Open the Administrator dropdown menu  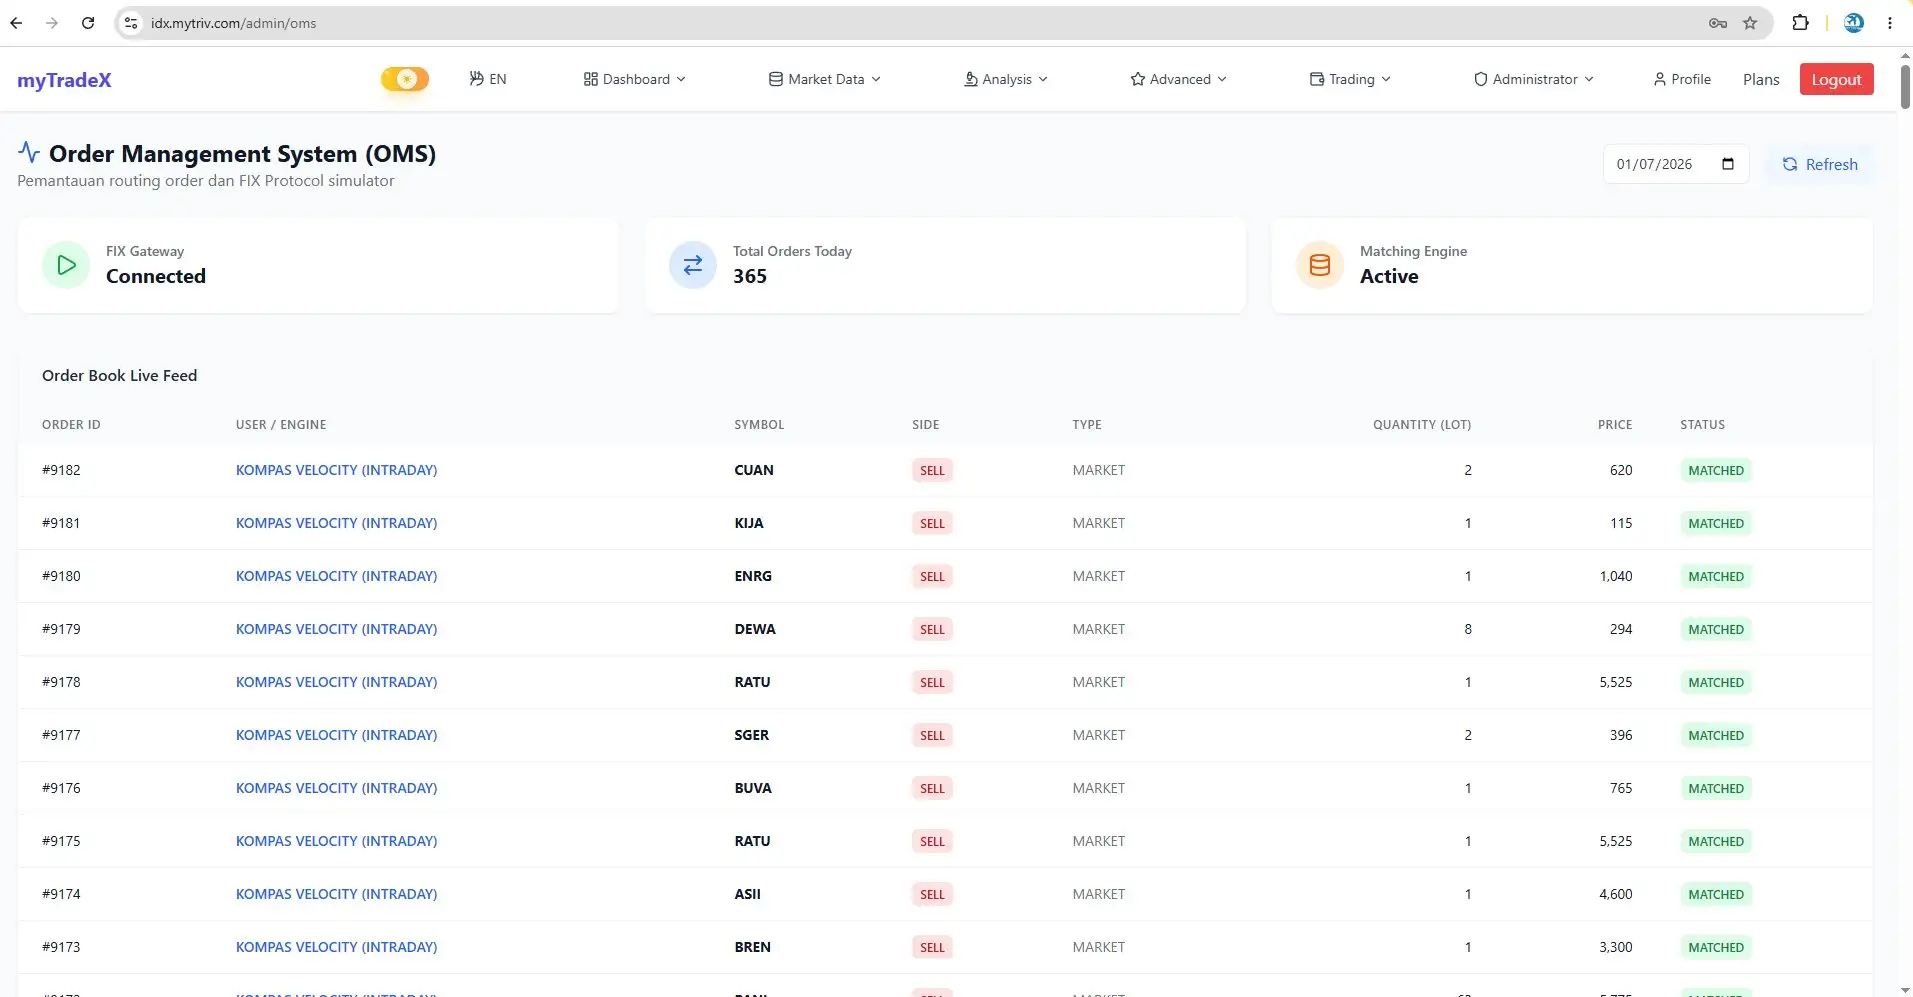pos(1534,79)
